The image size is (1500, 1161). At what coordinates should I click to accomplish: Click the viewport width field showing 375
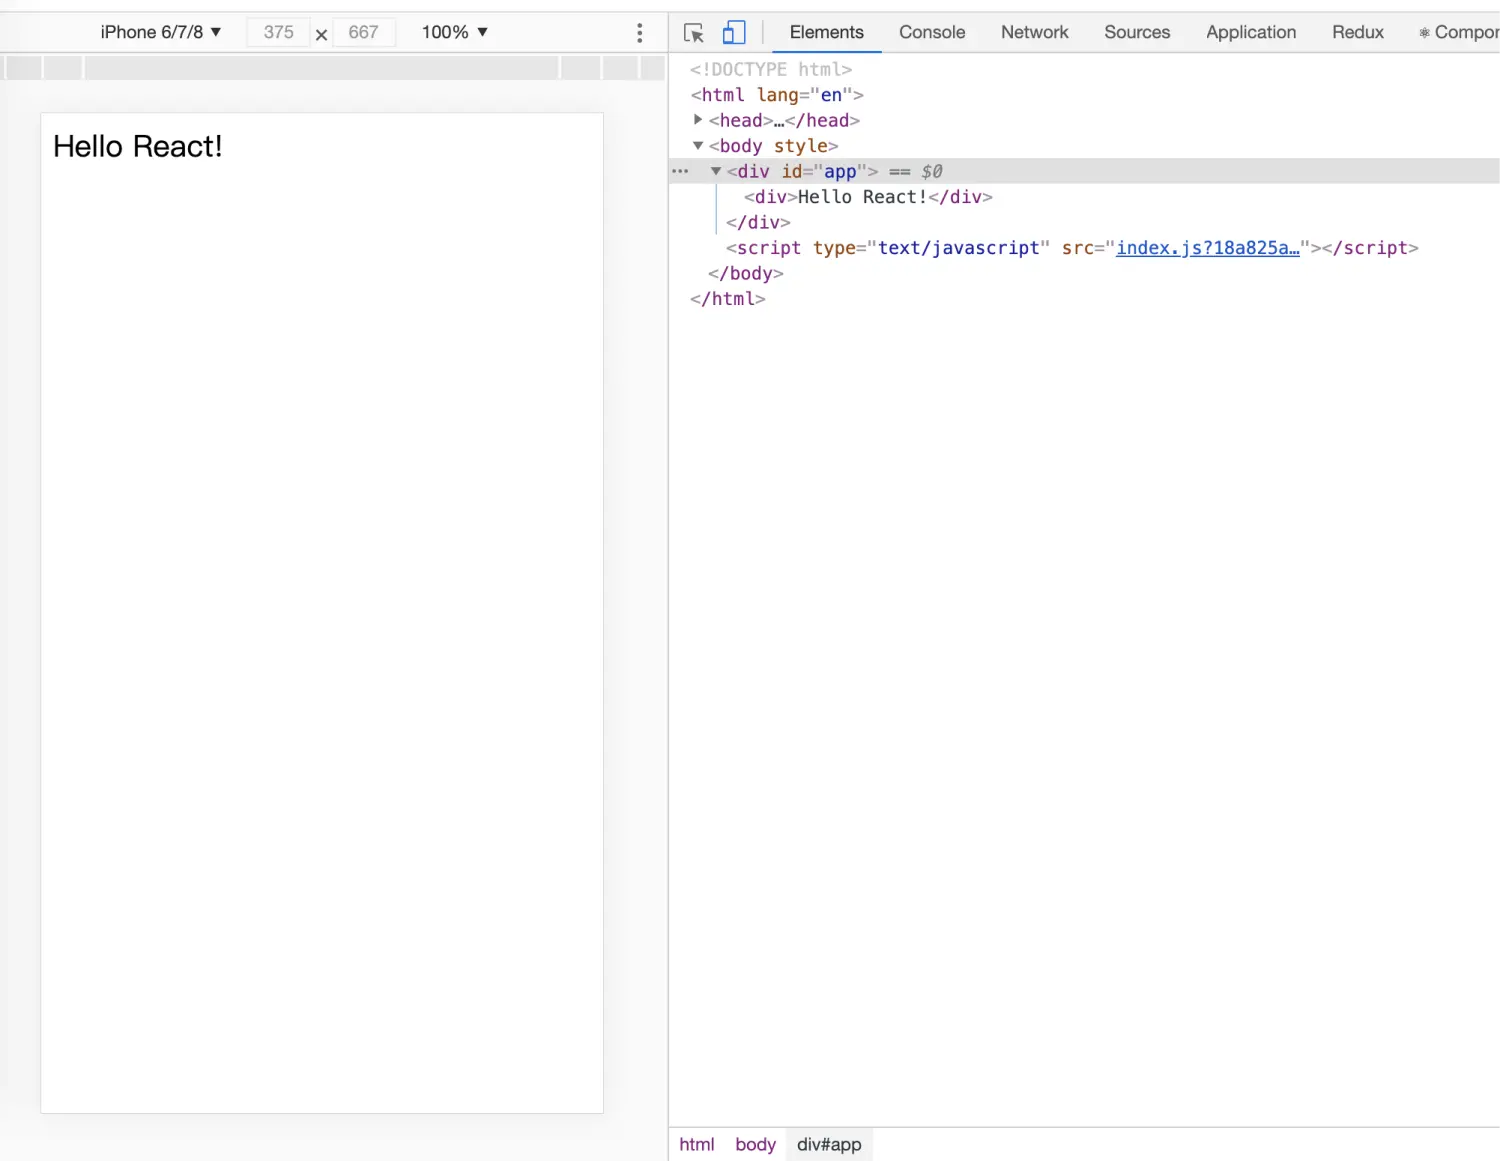(x=278, y=32)
